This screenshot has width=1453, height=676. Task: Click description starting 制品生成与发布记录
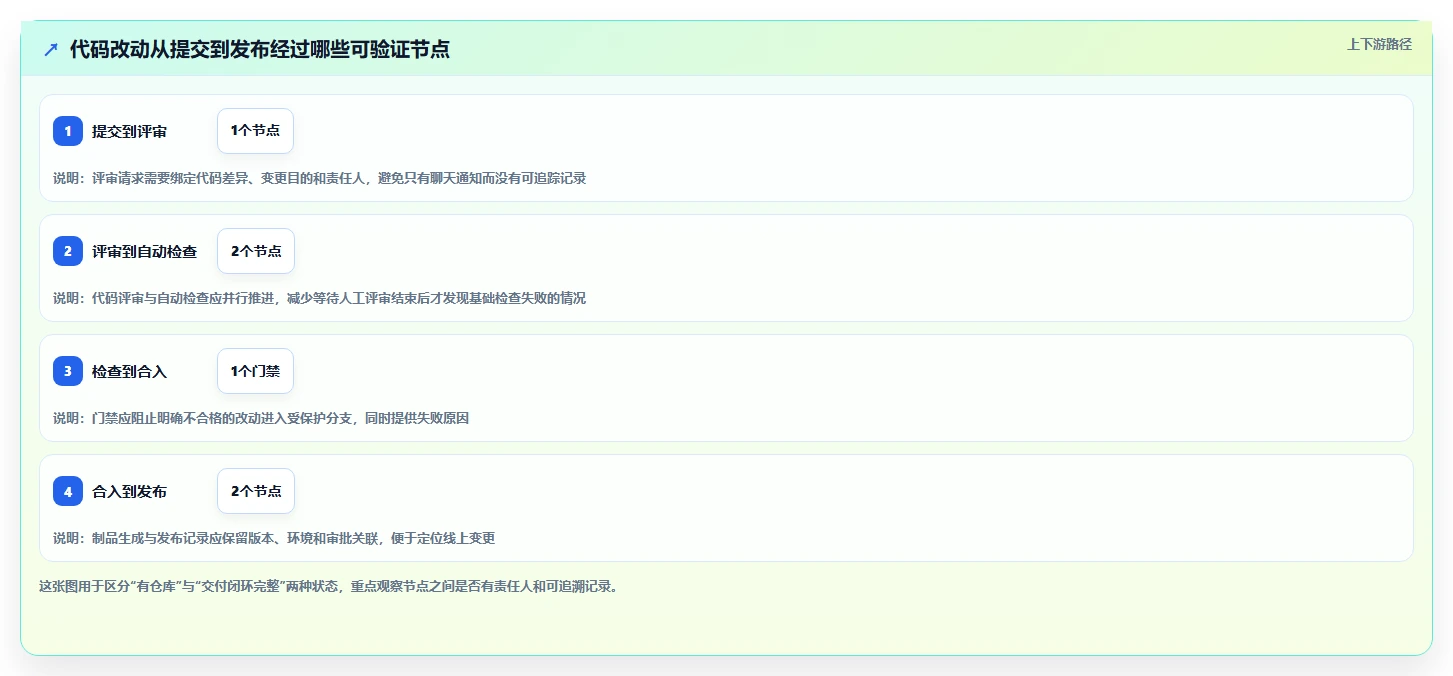pyautogui.click(x=274, y=538)
